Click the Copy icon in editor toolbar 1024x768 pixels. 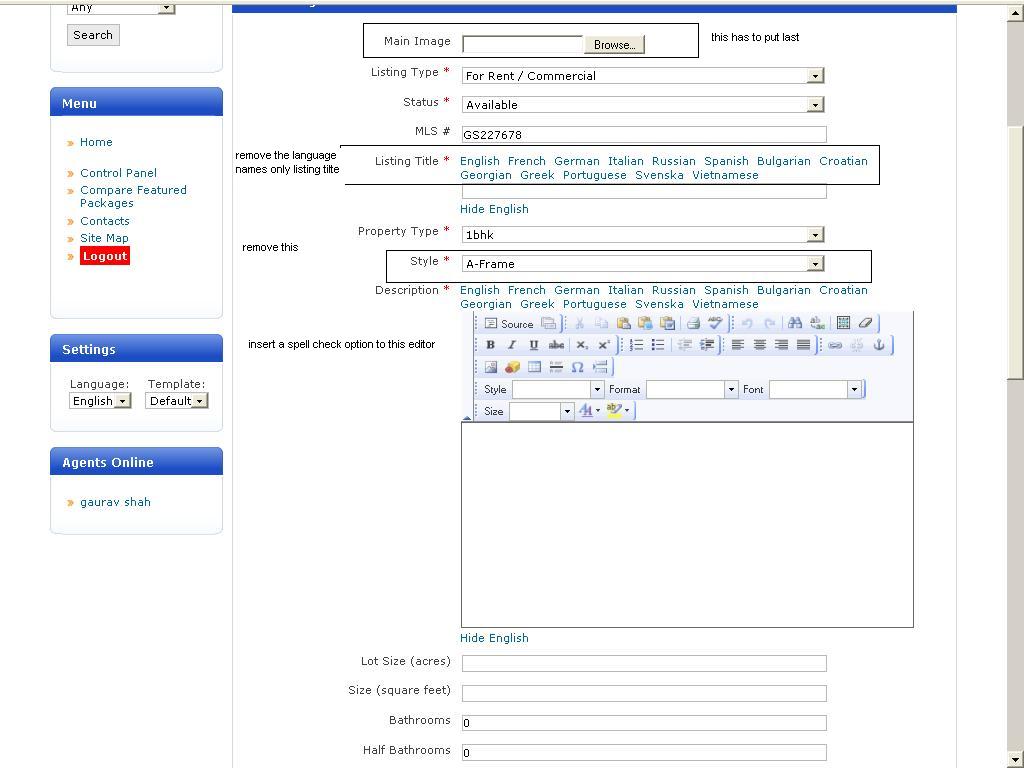tap(601, 323)
